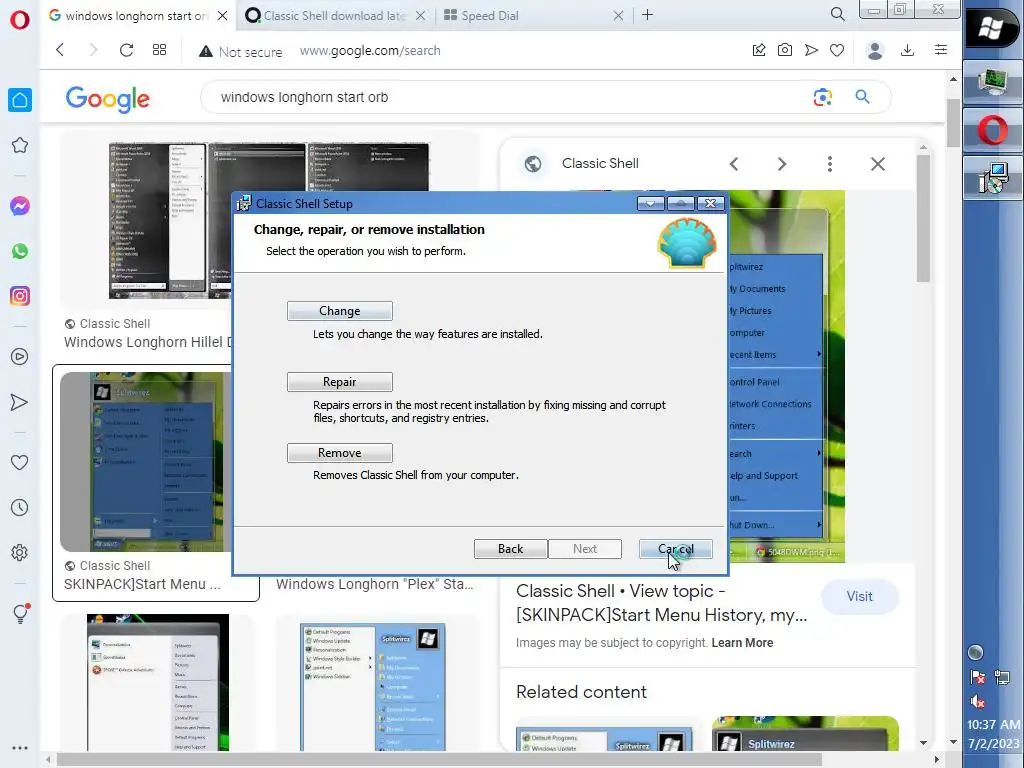Open the Learn More copyright link

[x=742, y=643]
